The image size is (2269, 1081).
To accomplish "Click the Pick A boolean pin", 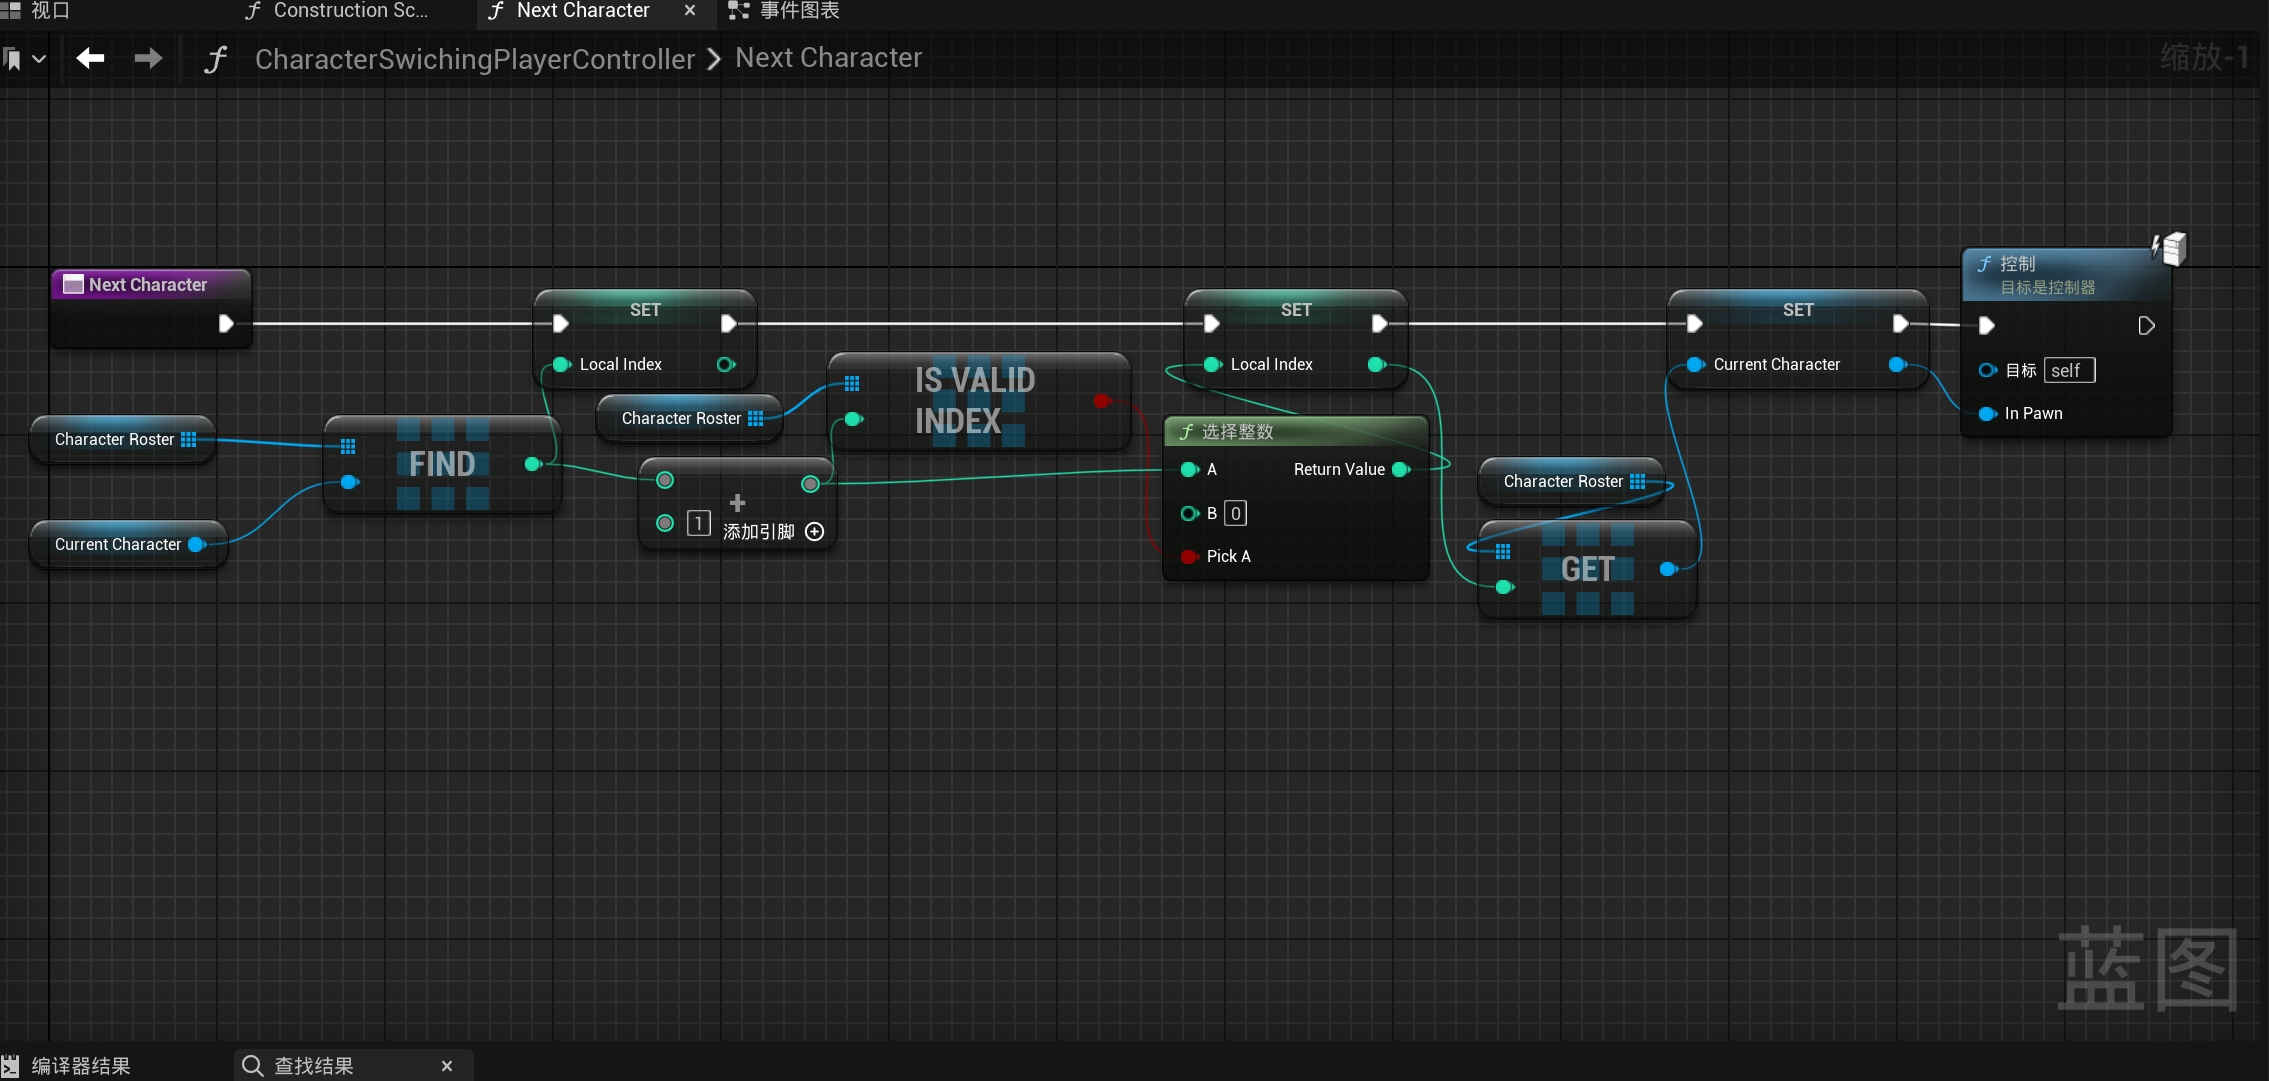I will 1189,556.
